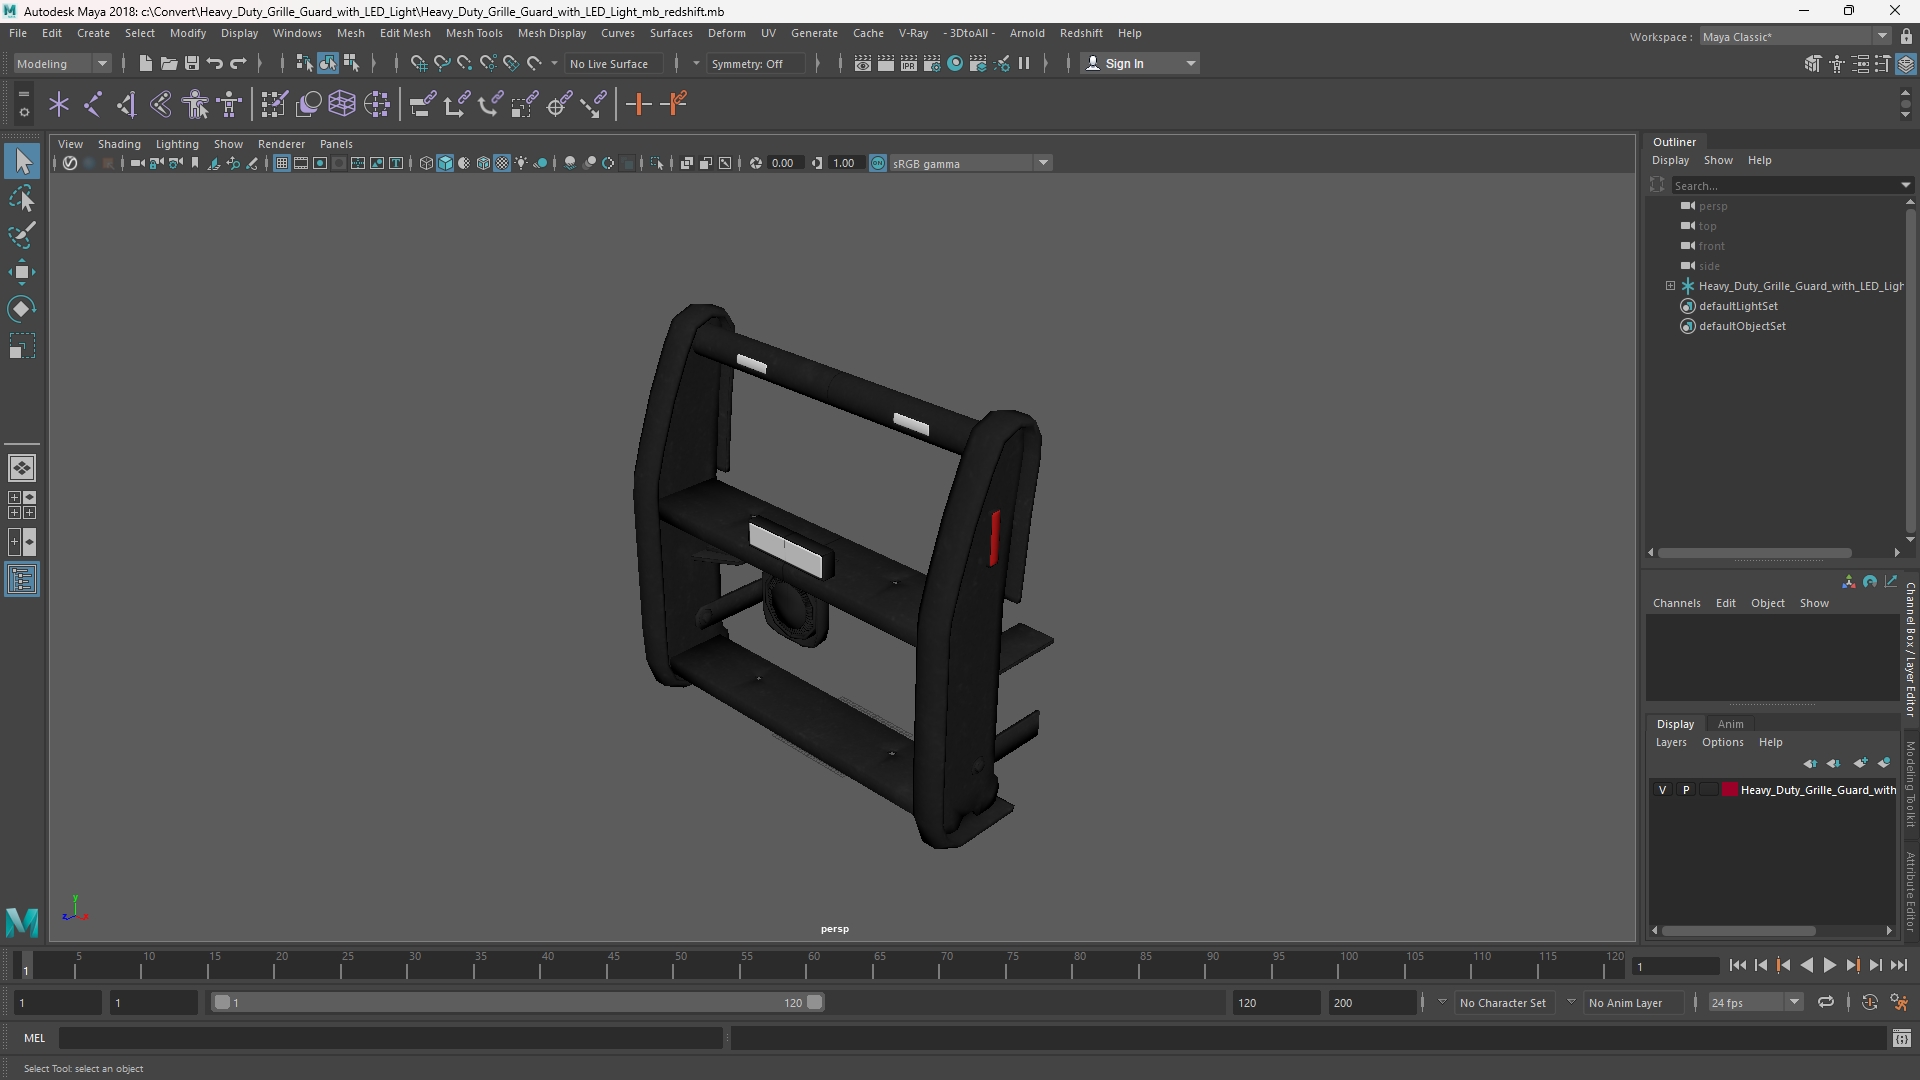Open the Outliner Display menu
The width and height of the screenshot is (1920, 1080).
tap(1670, 160)
